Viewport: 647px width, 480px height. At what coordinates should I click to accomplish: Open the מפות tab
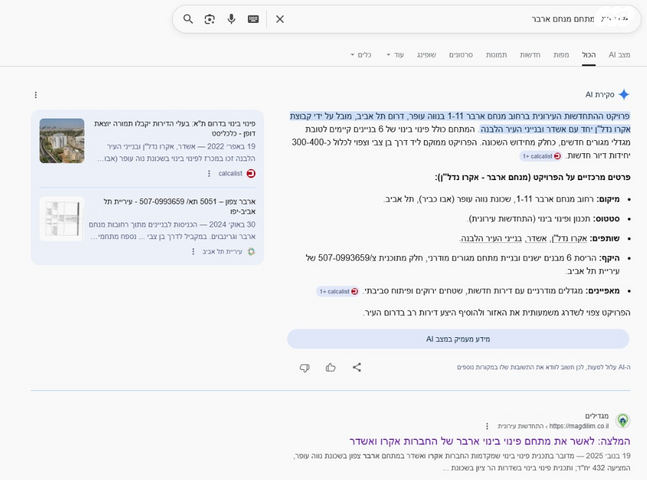pos(561,54)
